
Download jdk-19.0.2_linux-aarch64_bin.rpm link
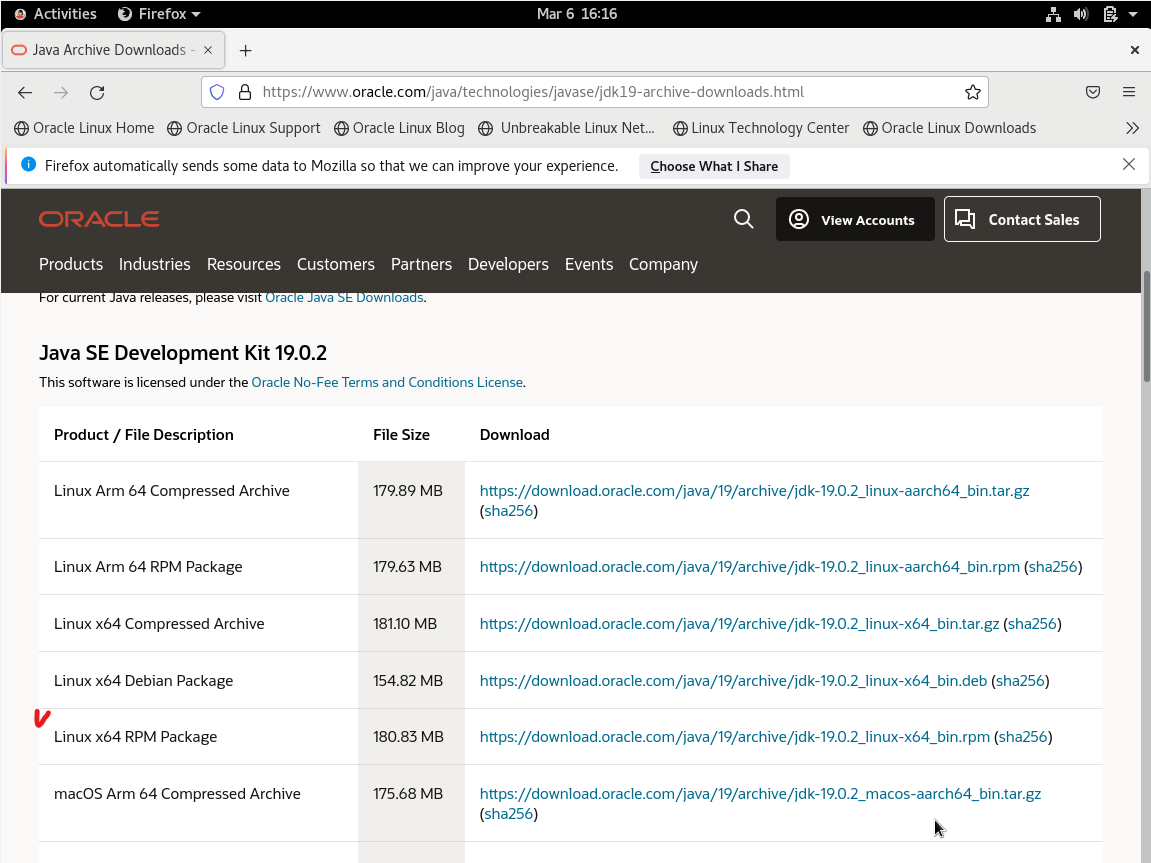click(x=749, y=567)
